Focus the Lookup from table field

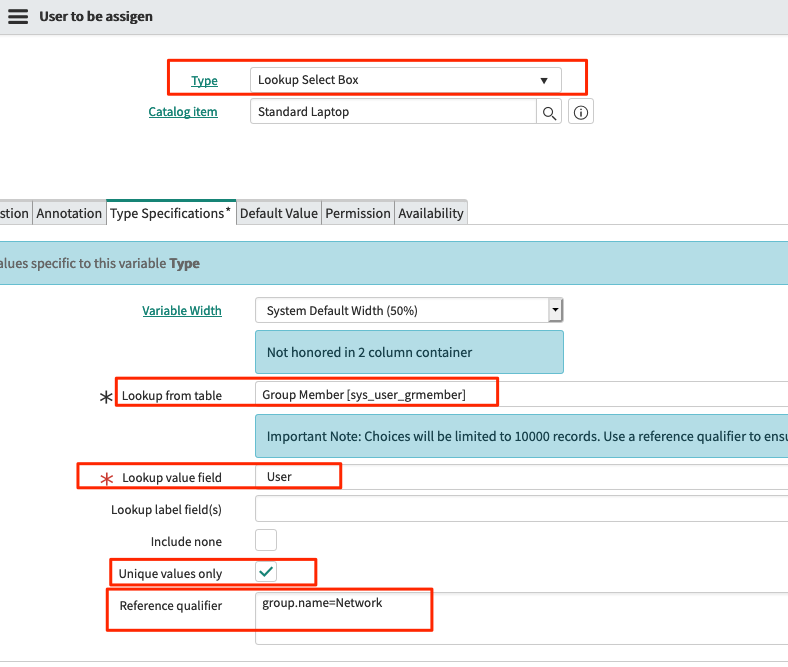(x=522, y=394)
